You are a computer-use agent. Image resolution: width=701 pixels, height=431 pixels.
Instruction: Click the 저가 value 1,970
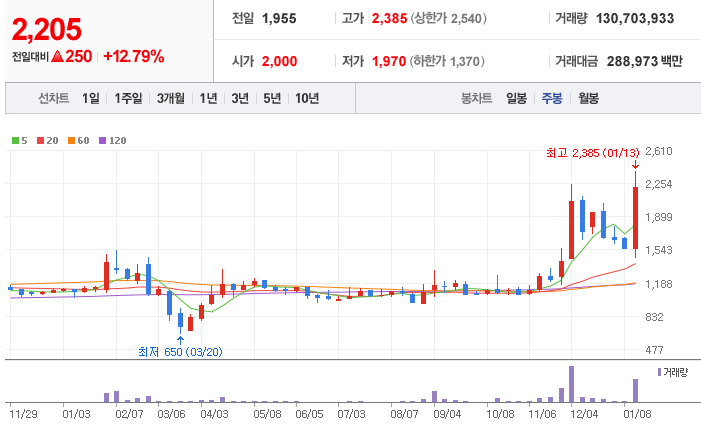coord(389,61)
